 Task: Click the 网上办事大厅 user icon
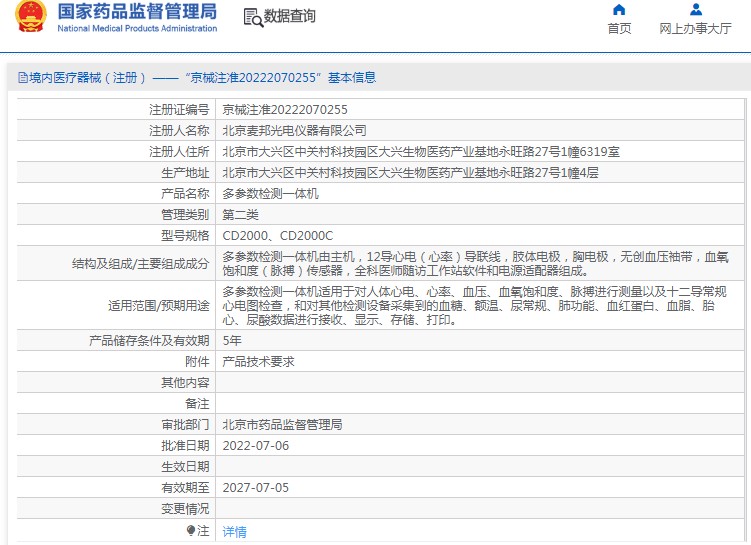695,10
